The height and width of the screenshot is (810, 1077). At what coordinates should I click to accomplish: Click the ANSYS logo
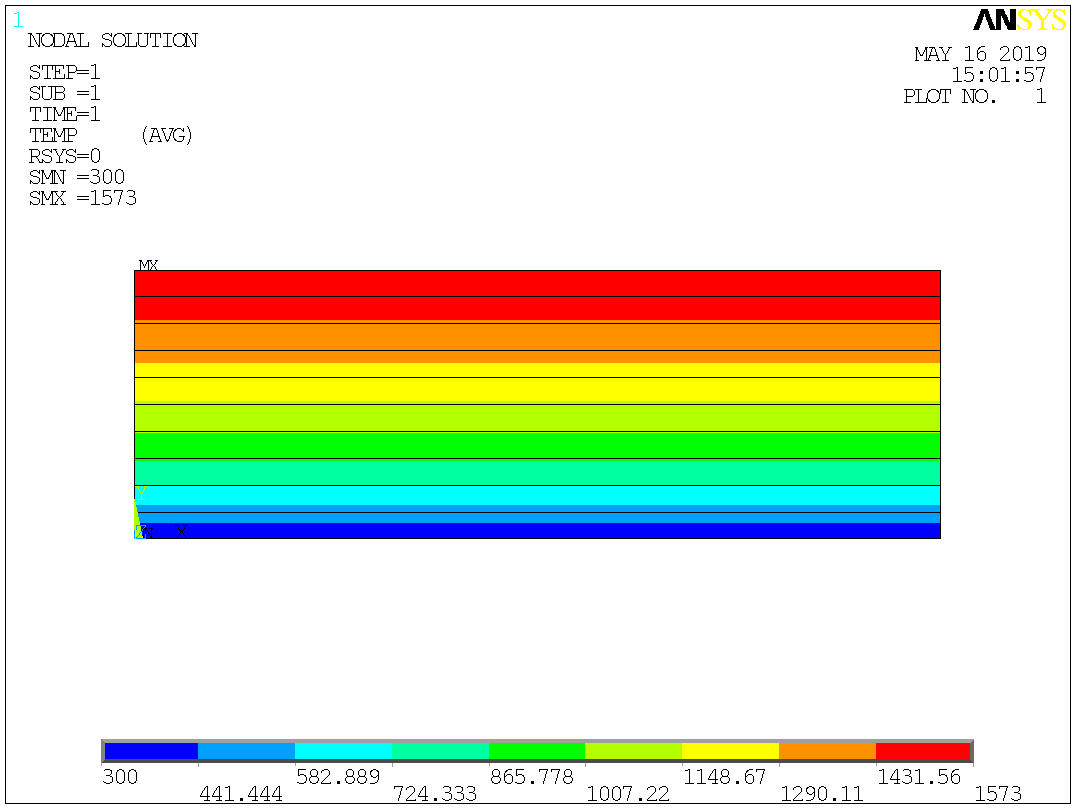[x=1019, y=20]
